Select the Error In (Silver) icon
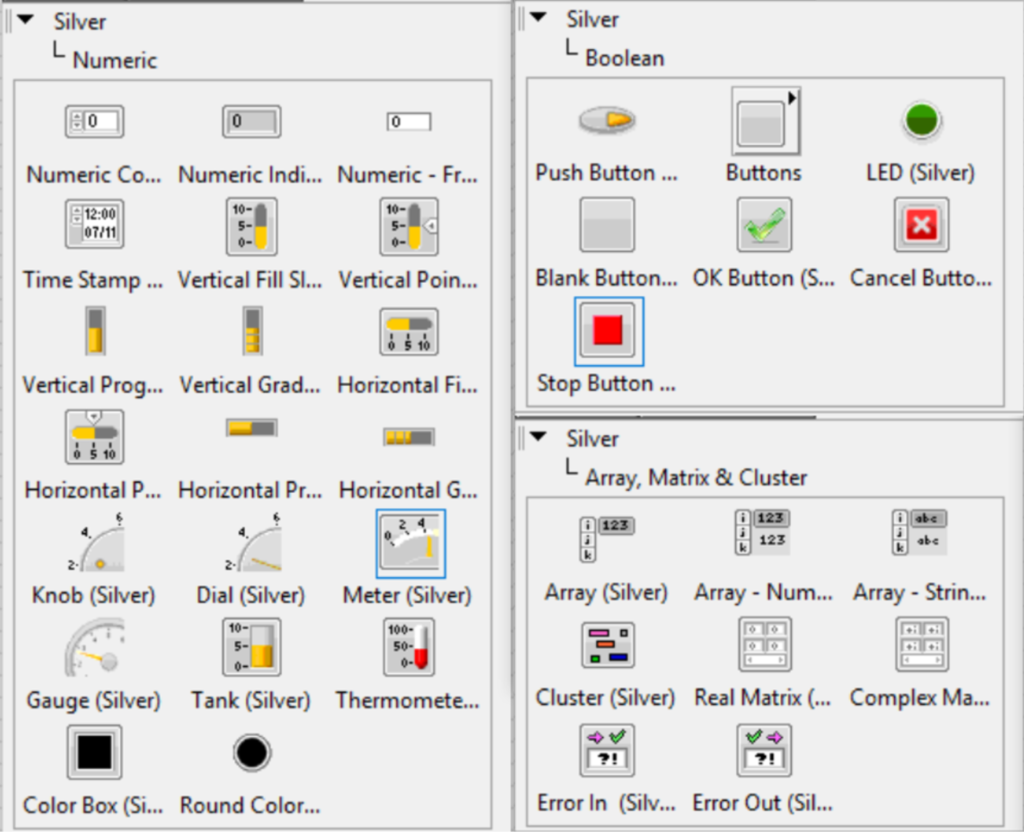The height and width of the screenshot is (832, 1024). coord(606,750)
